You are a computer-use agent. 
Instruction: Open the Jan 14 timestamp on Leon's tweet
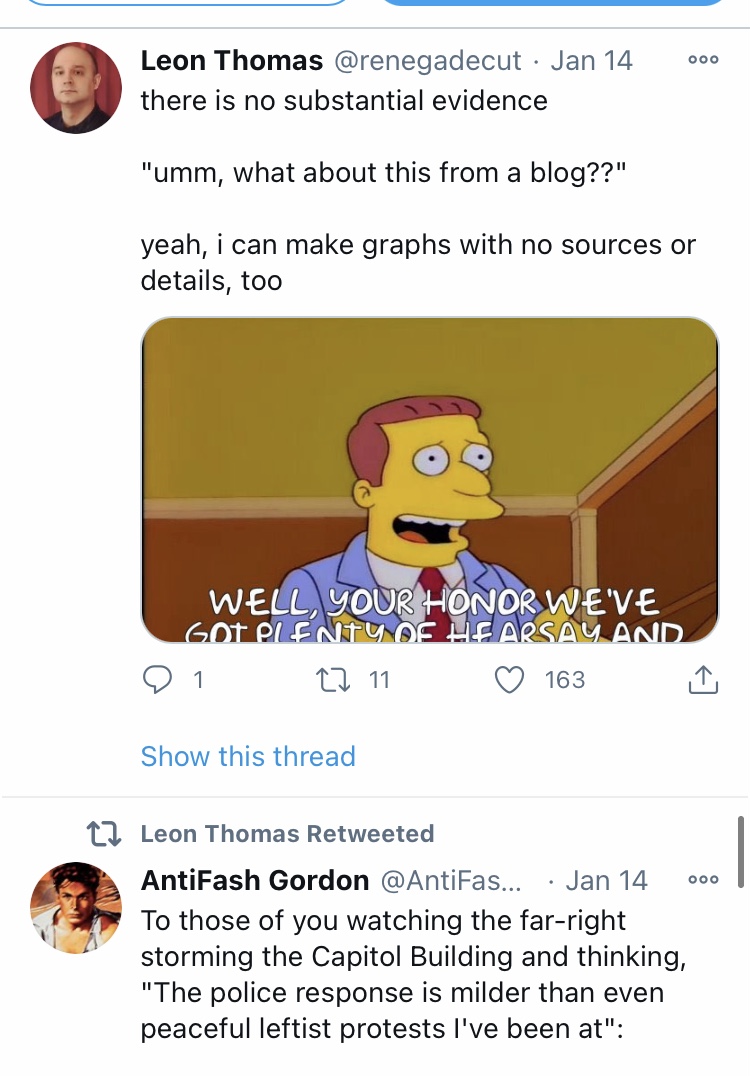point(591,60)
